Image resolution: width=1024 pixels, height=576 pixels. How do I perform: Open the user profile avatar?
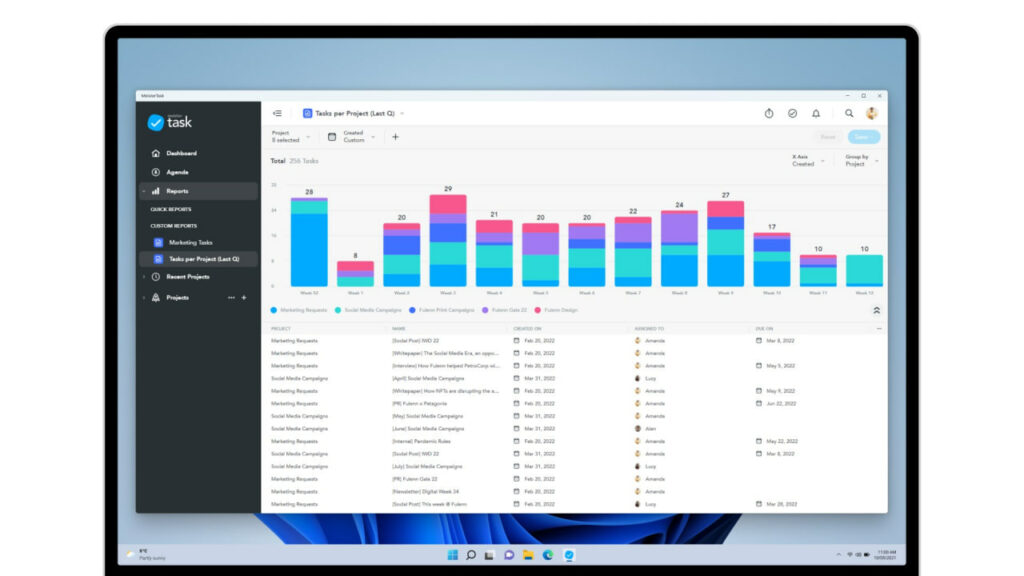click(872, 114)
